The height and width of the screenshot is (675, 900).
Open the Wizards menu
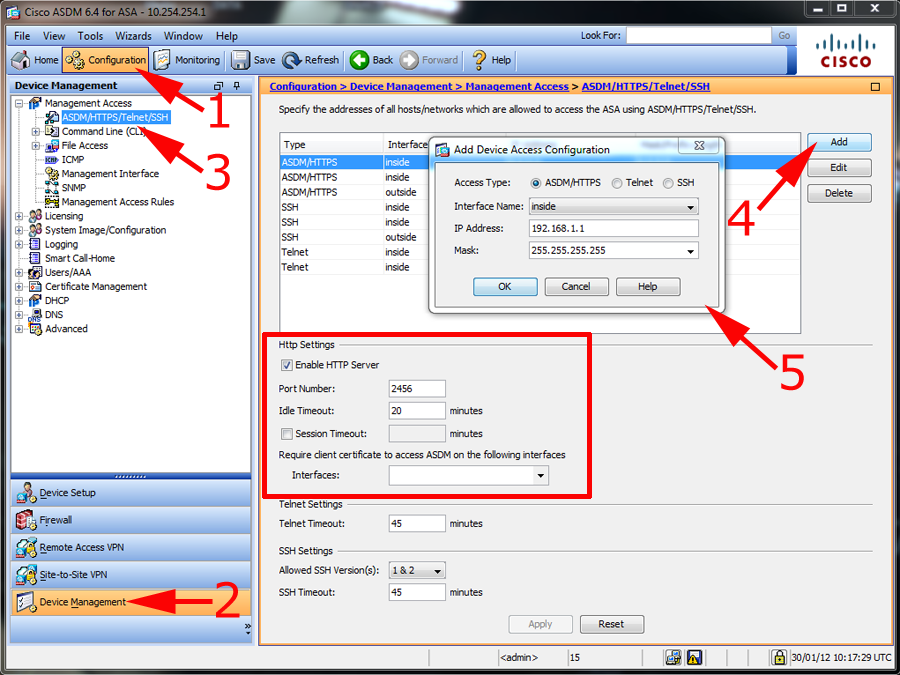(133, 36)
